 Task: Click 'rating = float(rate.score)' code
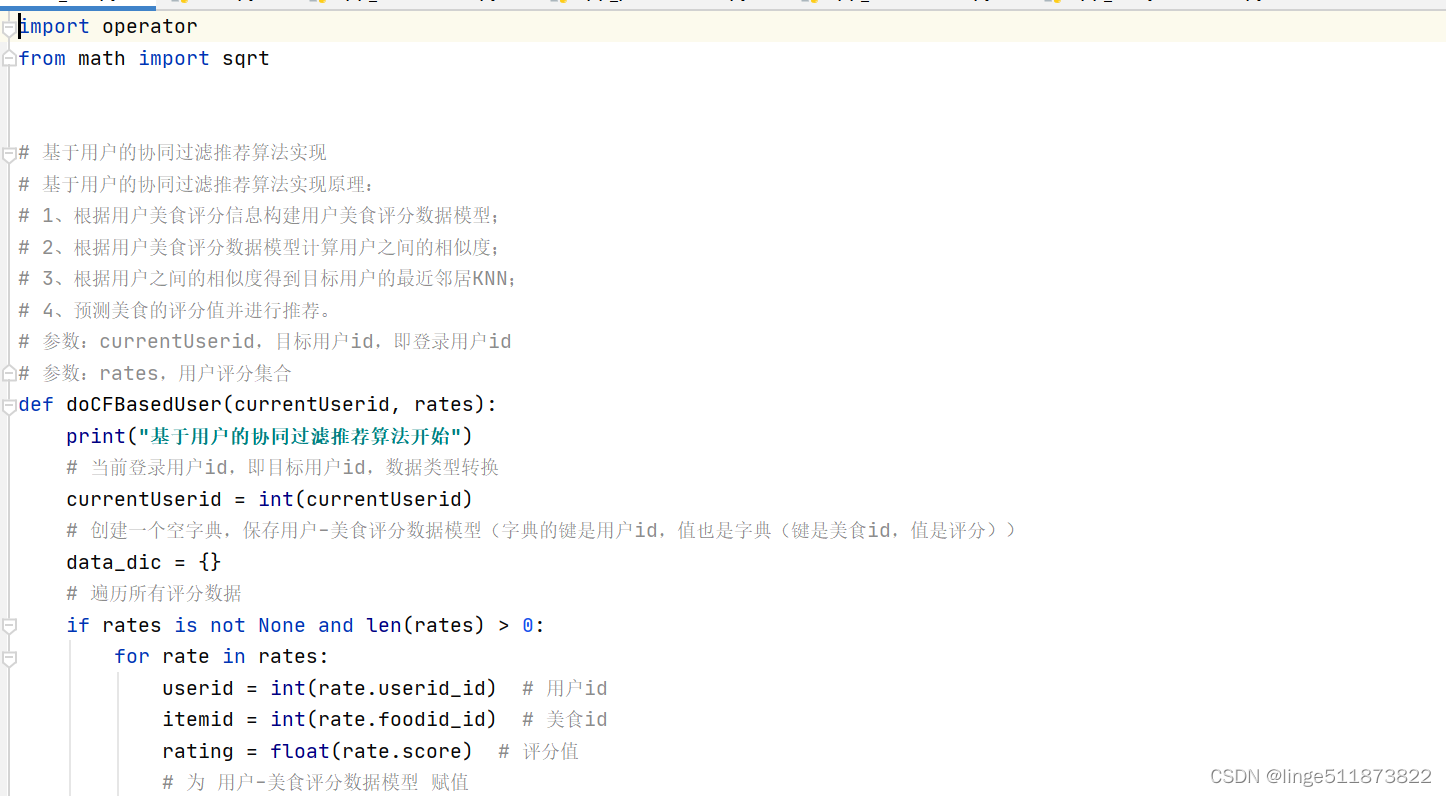[x=318, y=752]
